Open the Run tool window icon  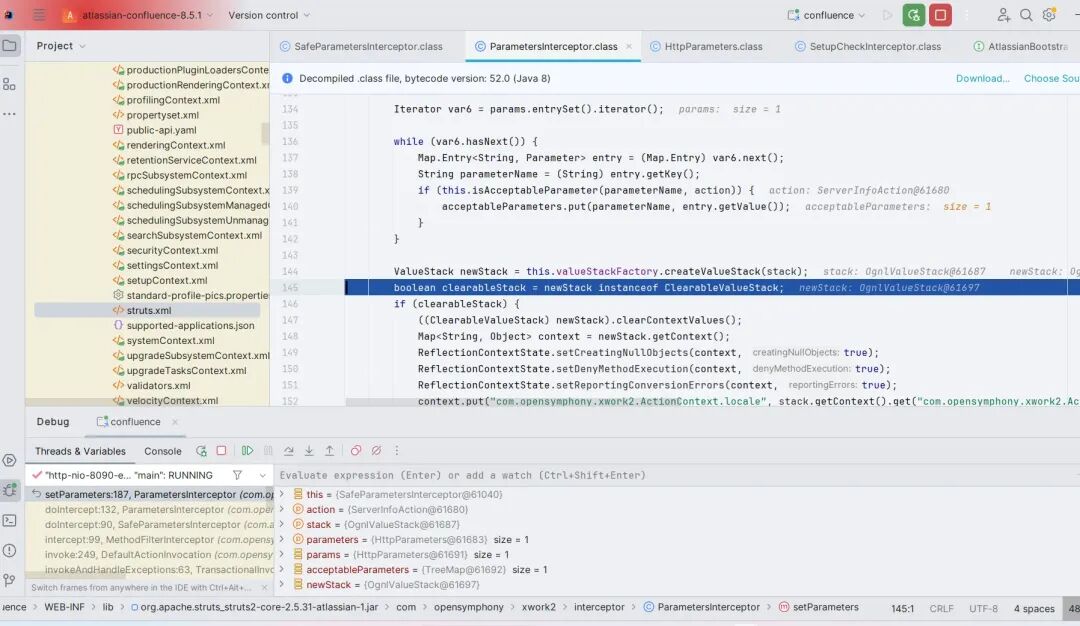(x=10, y=460)
